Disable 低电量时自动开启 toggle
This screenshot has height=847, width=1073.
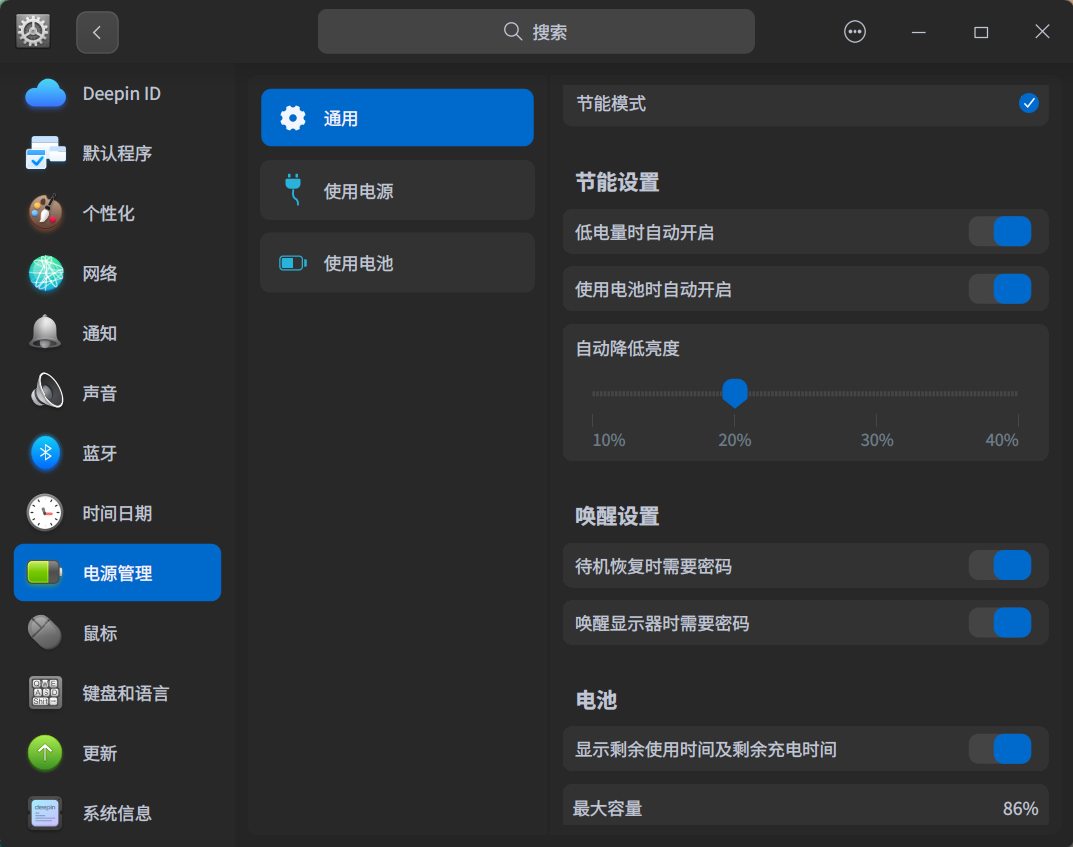[x=1000, y=231]
